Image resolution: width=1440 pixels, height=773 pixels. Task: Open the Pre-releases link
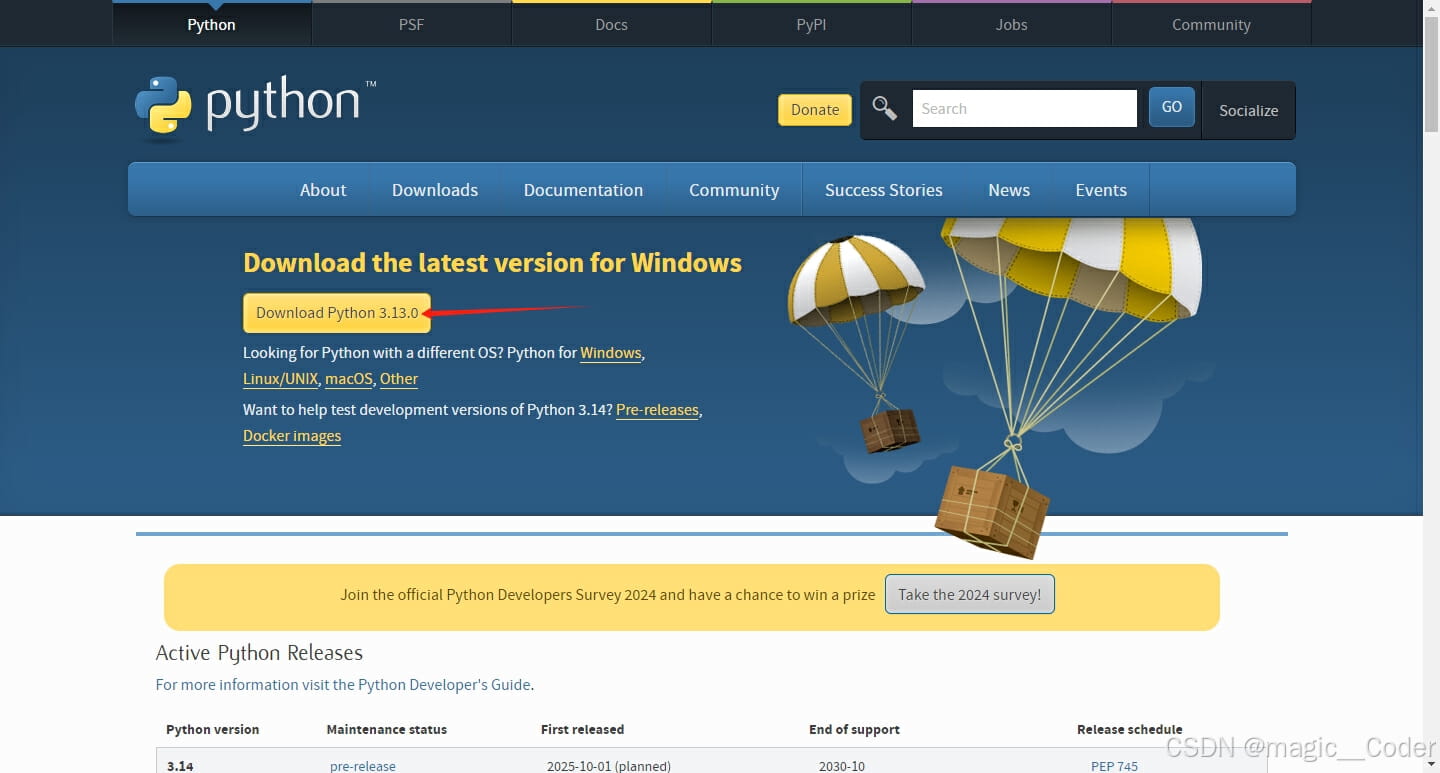coord(657,410)
